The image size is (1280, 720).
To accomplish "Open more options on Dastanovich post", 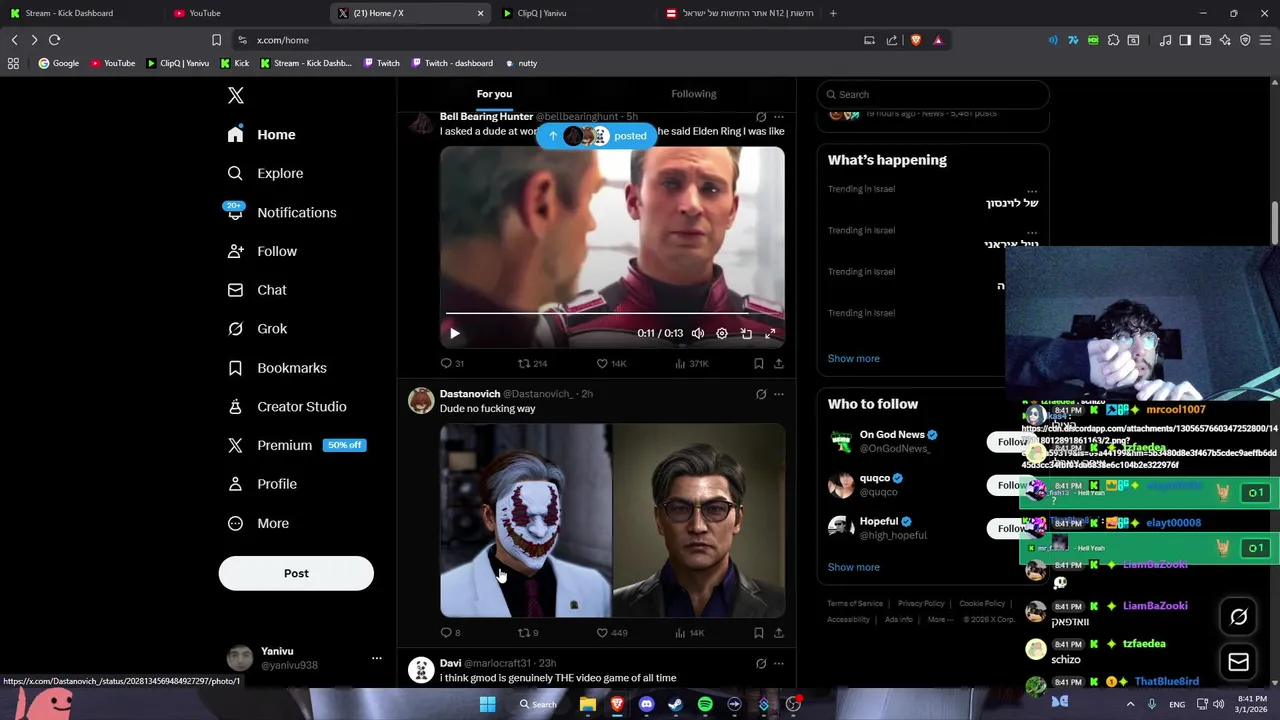I will [779, 394].
